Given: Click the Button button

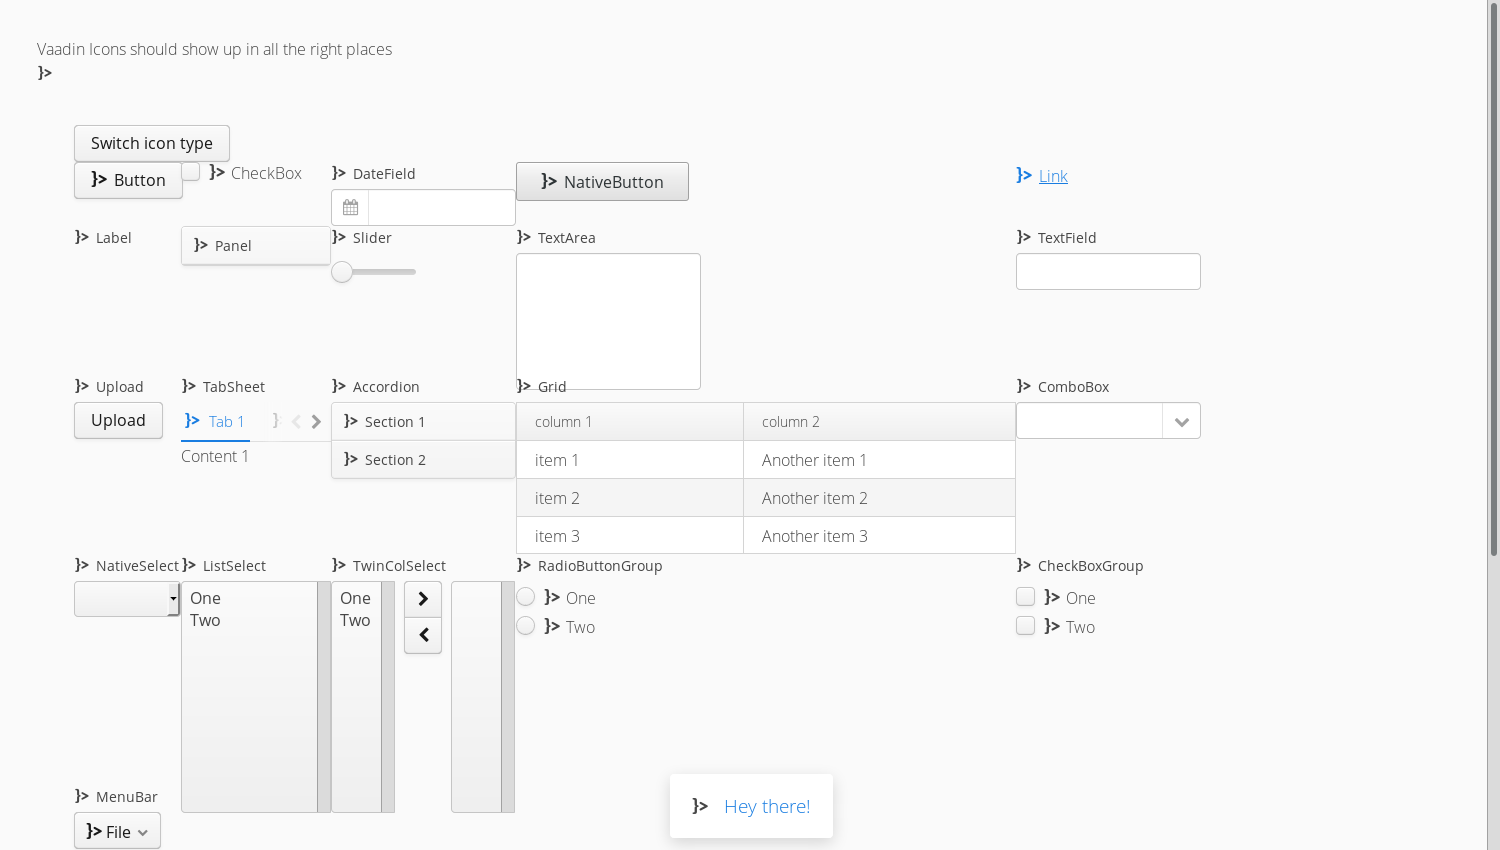Looking at the screenshot, I should (x=128, y=180).
